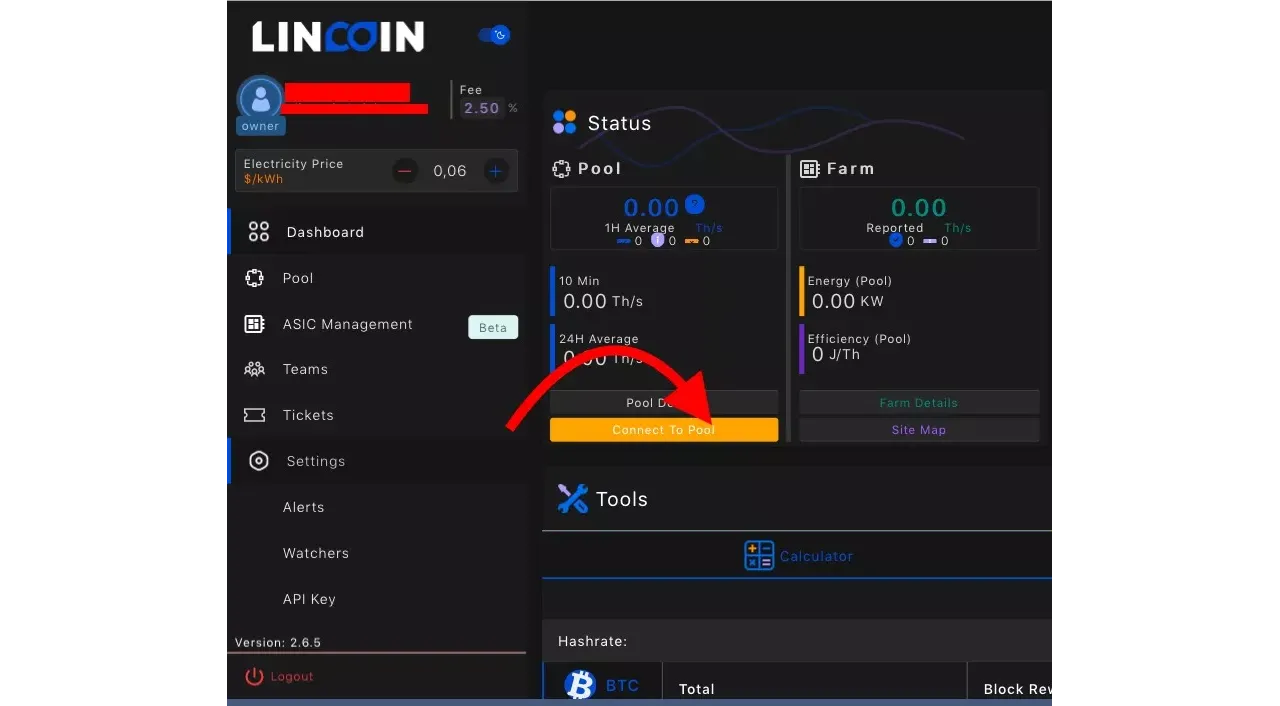
Task: Click the Total column header
Action: tap(697, 689)
